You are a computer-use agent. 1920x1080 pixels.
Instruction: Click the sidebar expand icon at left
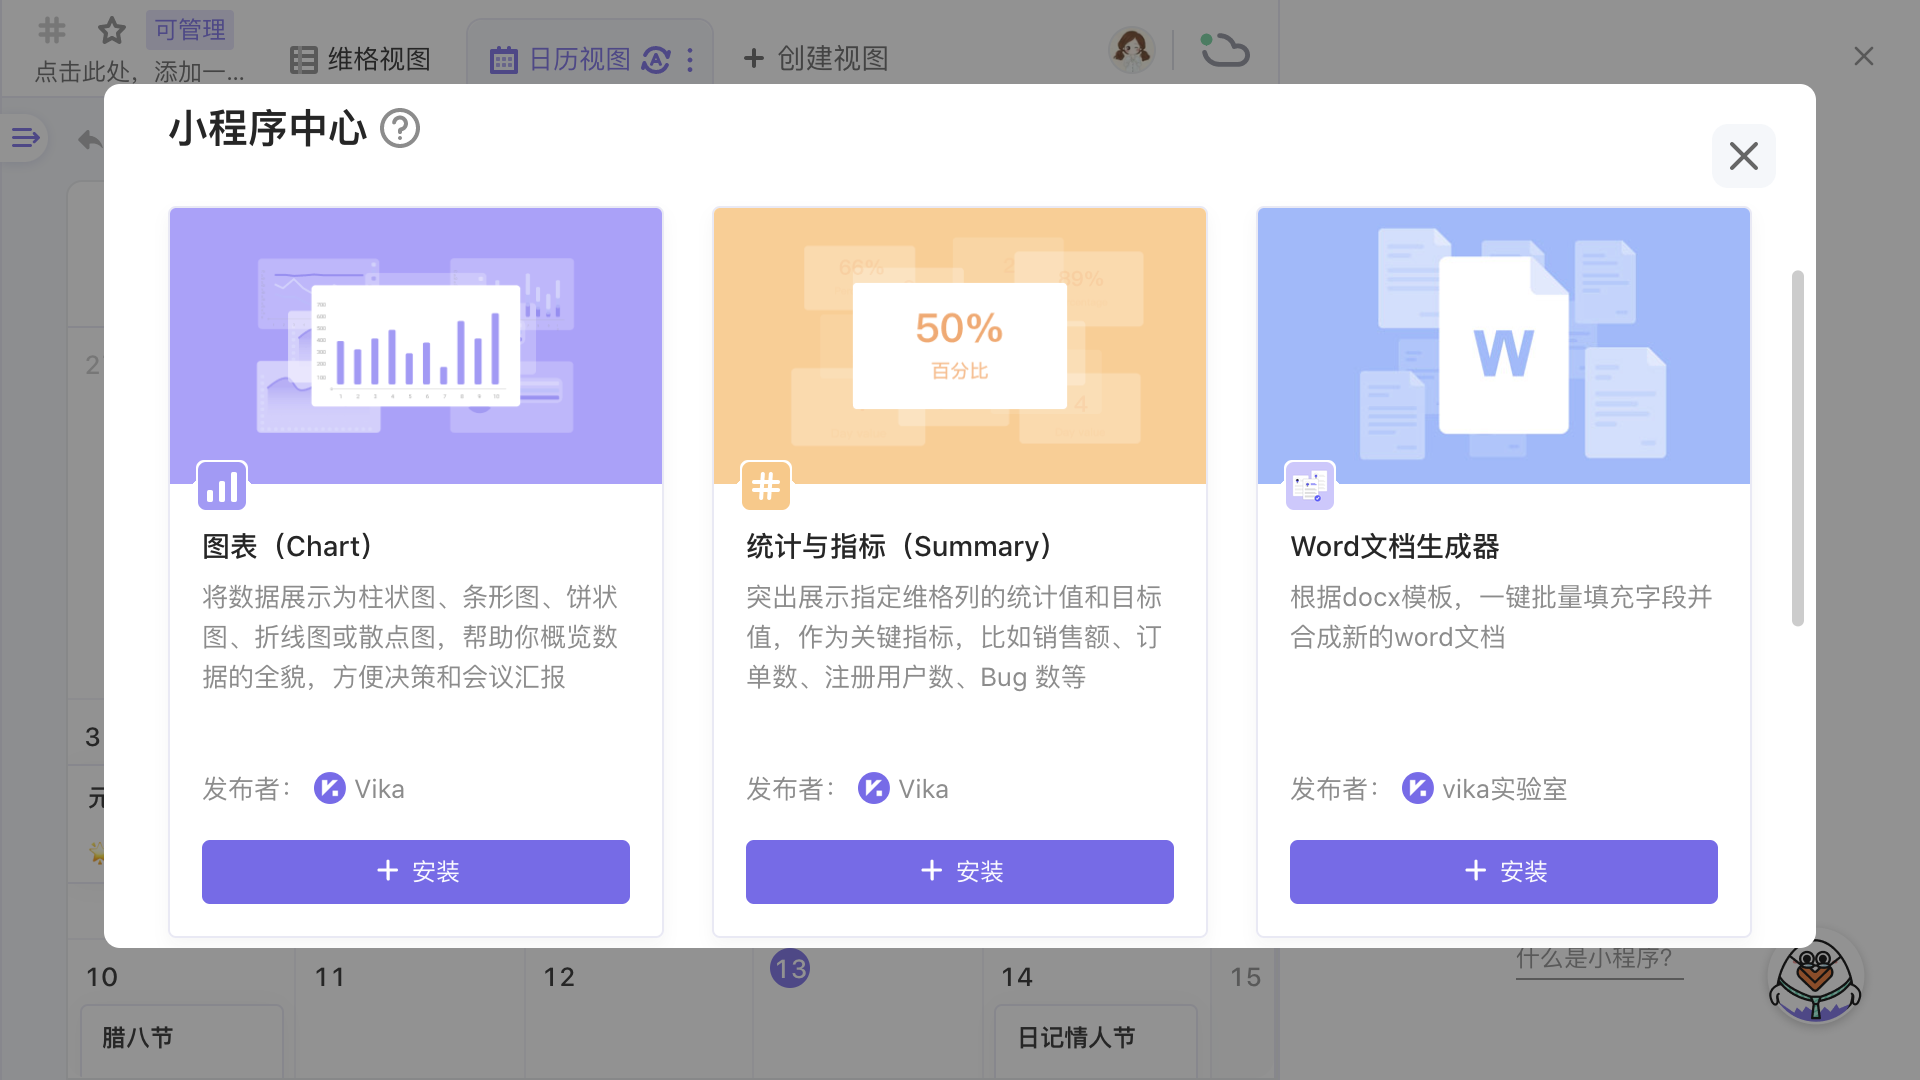pos(25,138)
